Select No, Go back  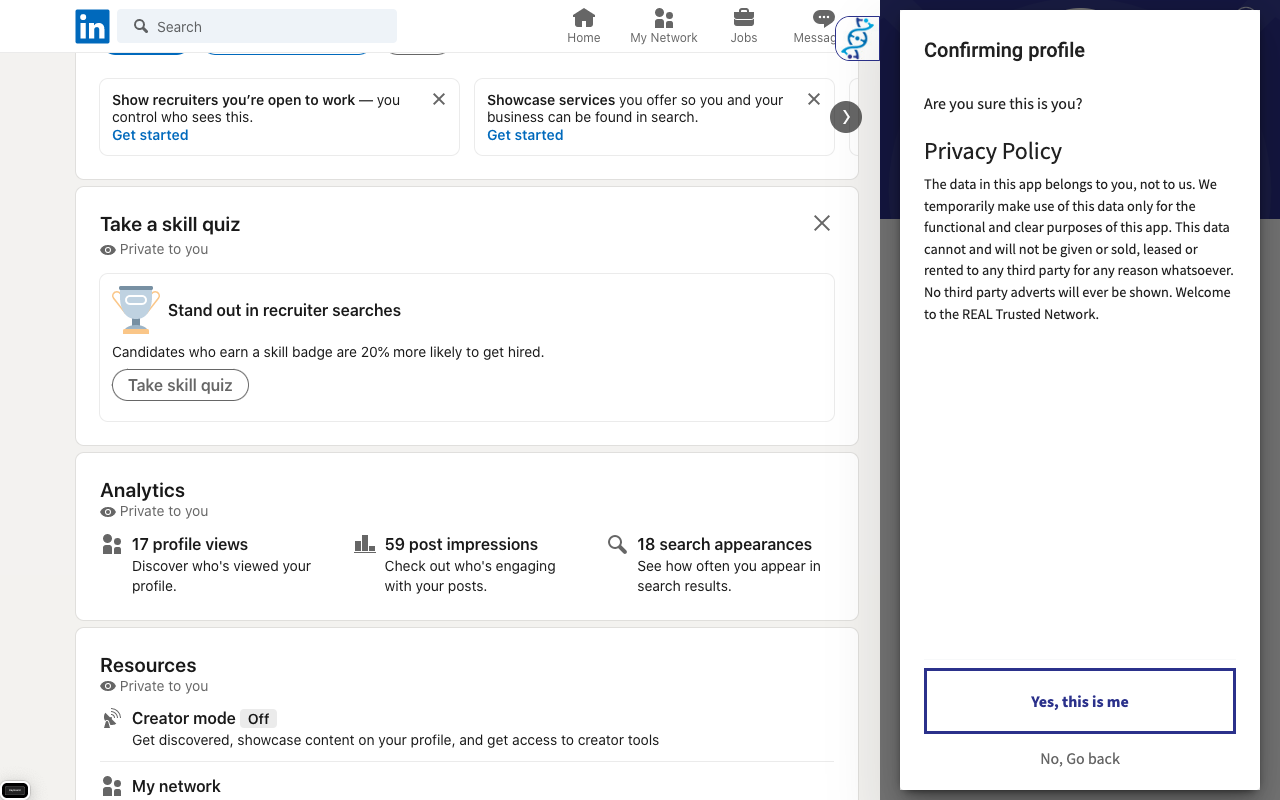coord(1079,759)
